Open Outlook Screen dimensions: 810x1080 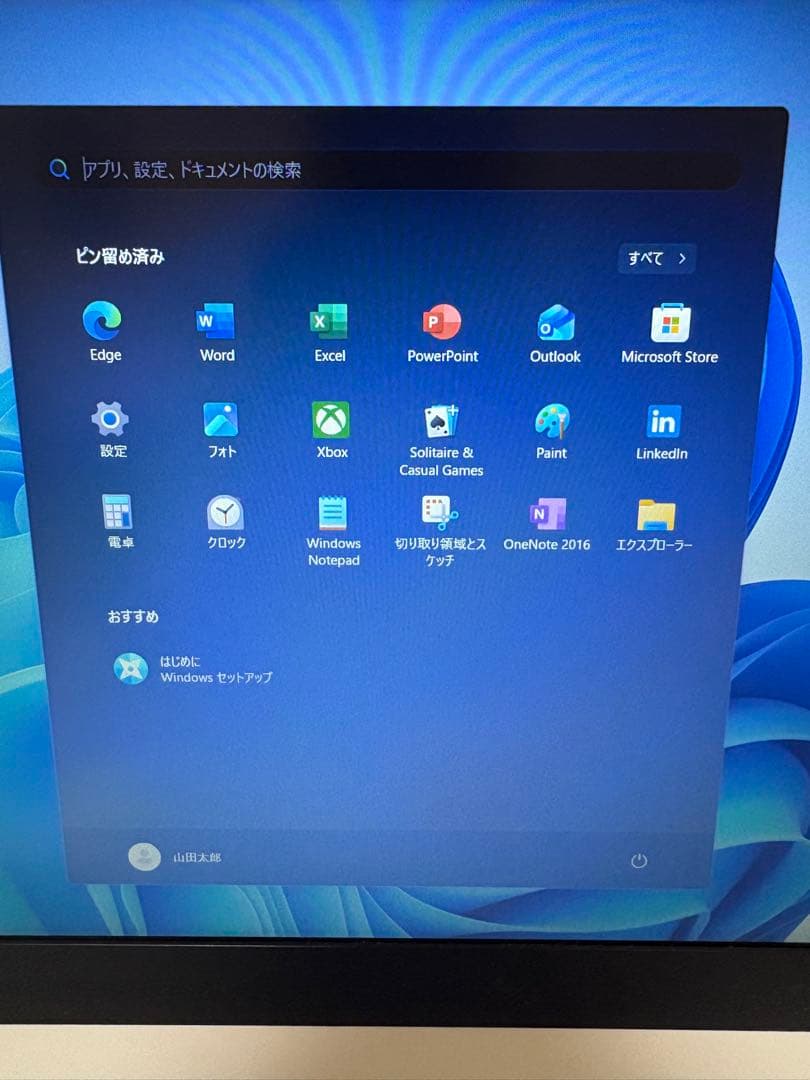click(x=554, y=322)
